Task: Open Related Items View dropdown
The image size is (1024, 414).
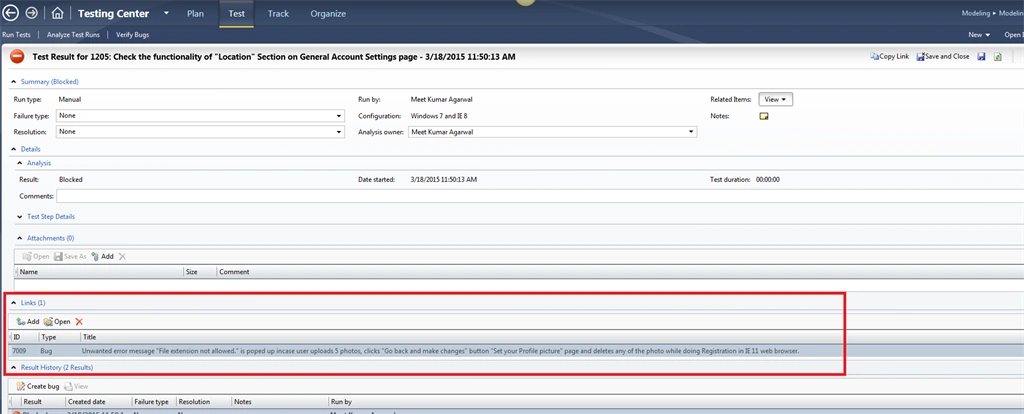Action: [x=776, y=99]
